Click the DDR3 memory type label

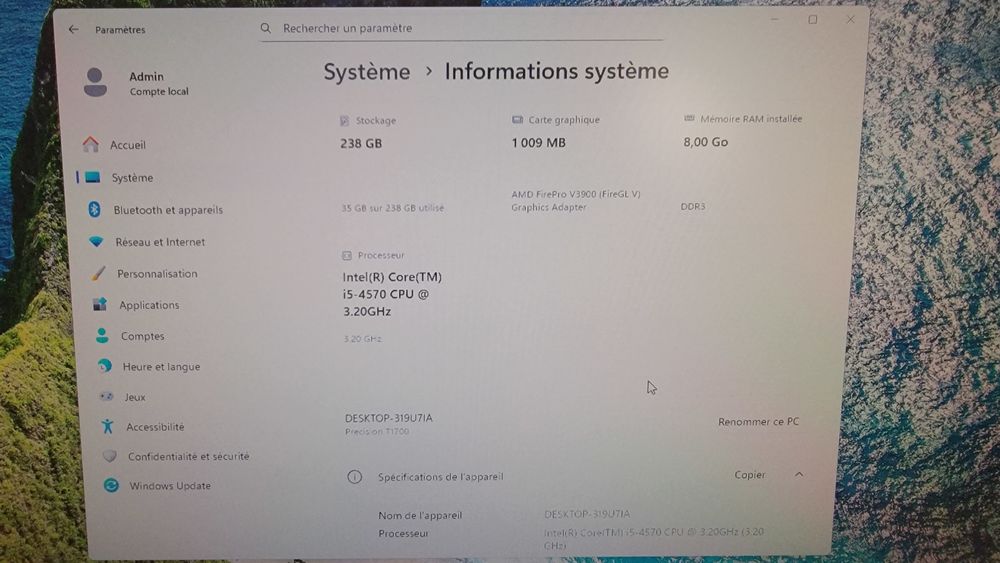point(693,207)
